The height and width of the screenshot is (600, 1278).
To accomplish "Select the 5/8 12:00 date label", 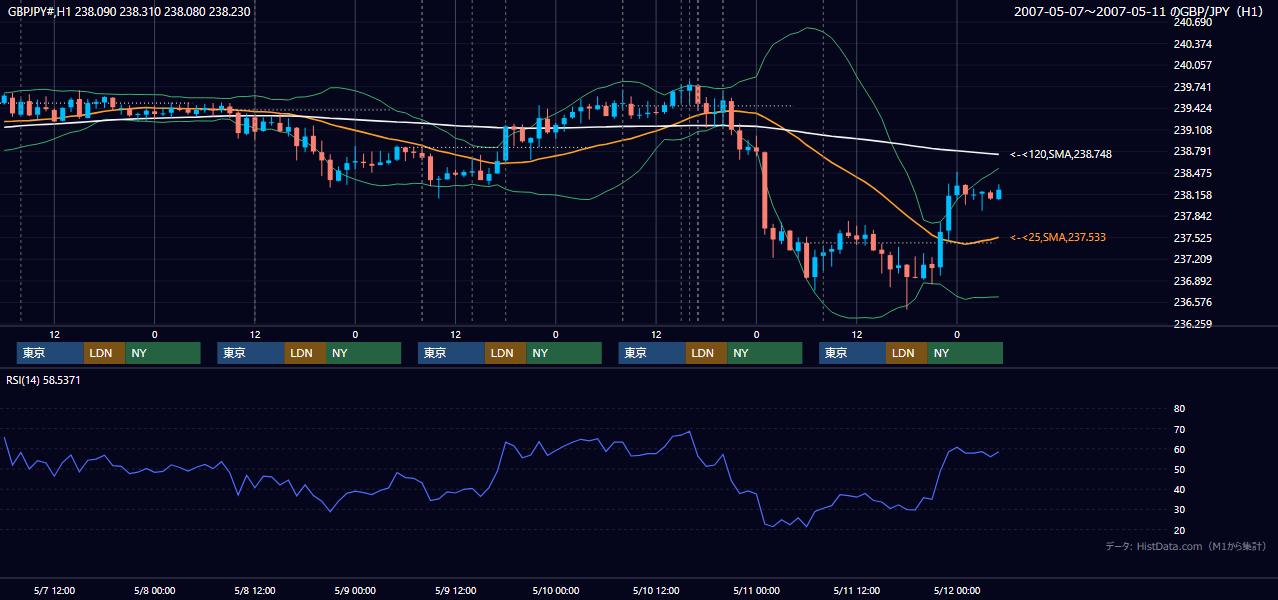I will (255, 590).
